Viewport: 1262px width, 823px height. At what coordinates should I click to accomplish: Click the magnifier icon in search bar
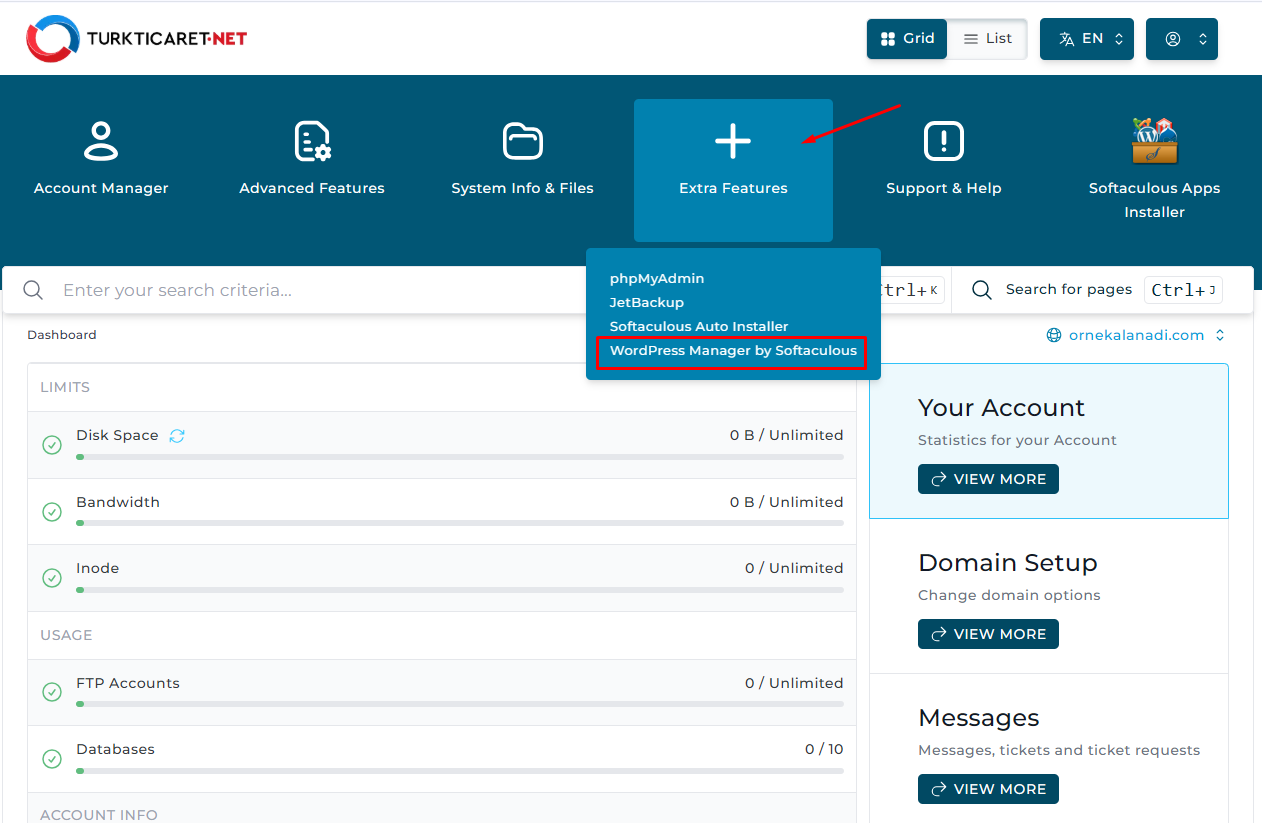point(33,290)
